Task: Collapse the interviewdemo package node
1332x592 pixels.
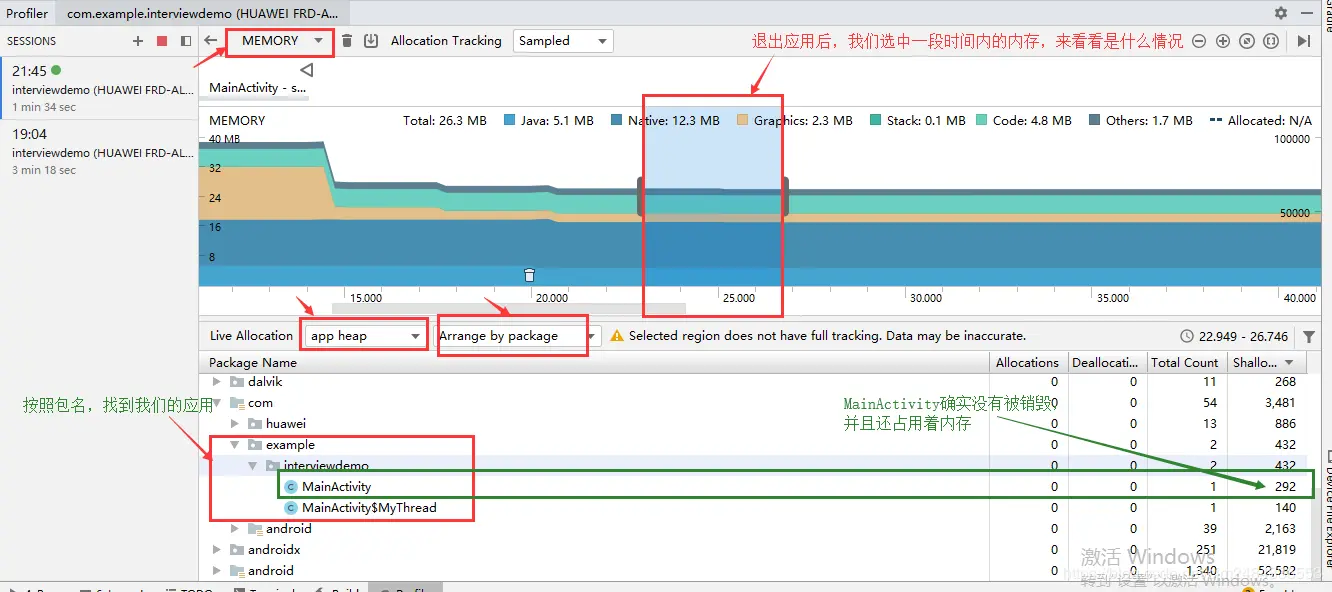Action: click(x=253, y=466)
